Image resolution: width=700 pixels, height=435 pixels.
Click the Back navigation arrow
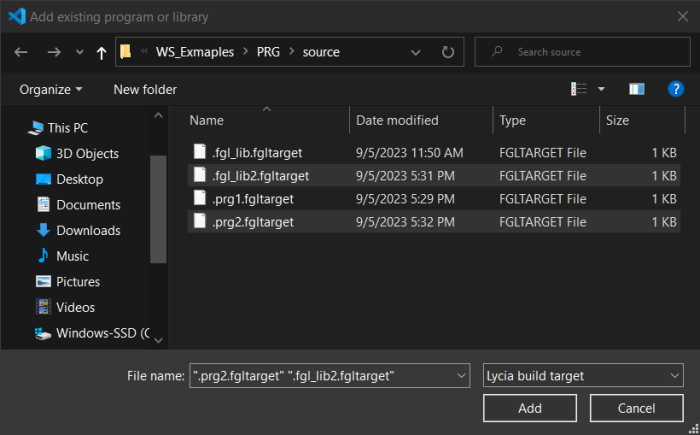[22, 52]
